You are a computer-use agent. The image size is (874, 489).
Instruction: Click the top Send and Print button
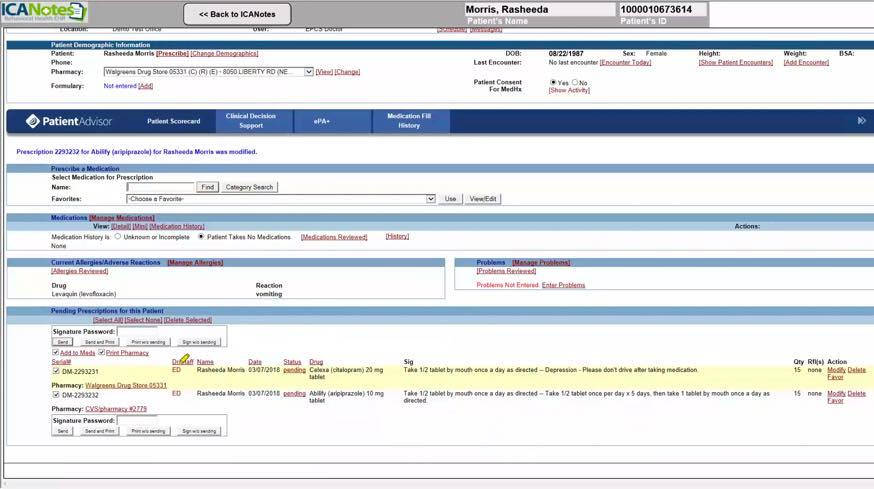(101, 342)
